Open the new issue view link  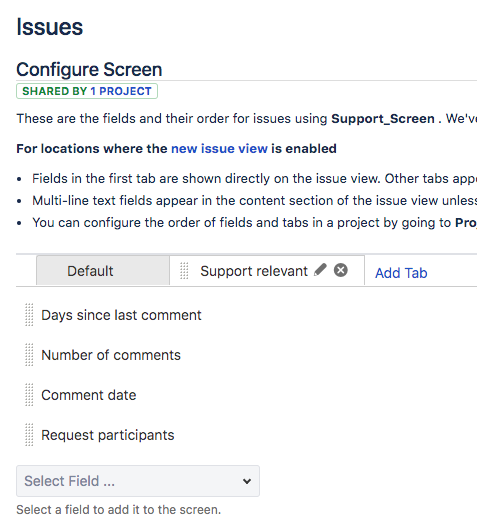[x=219, y=148]
